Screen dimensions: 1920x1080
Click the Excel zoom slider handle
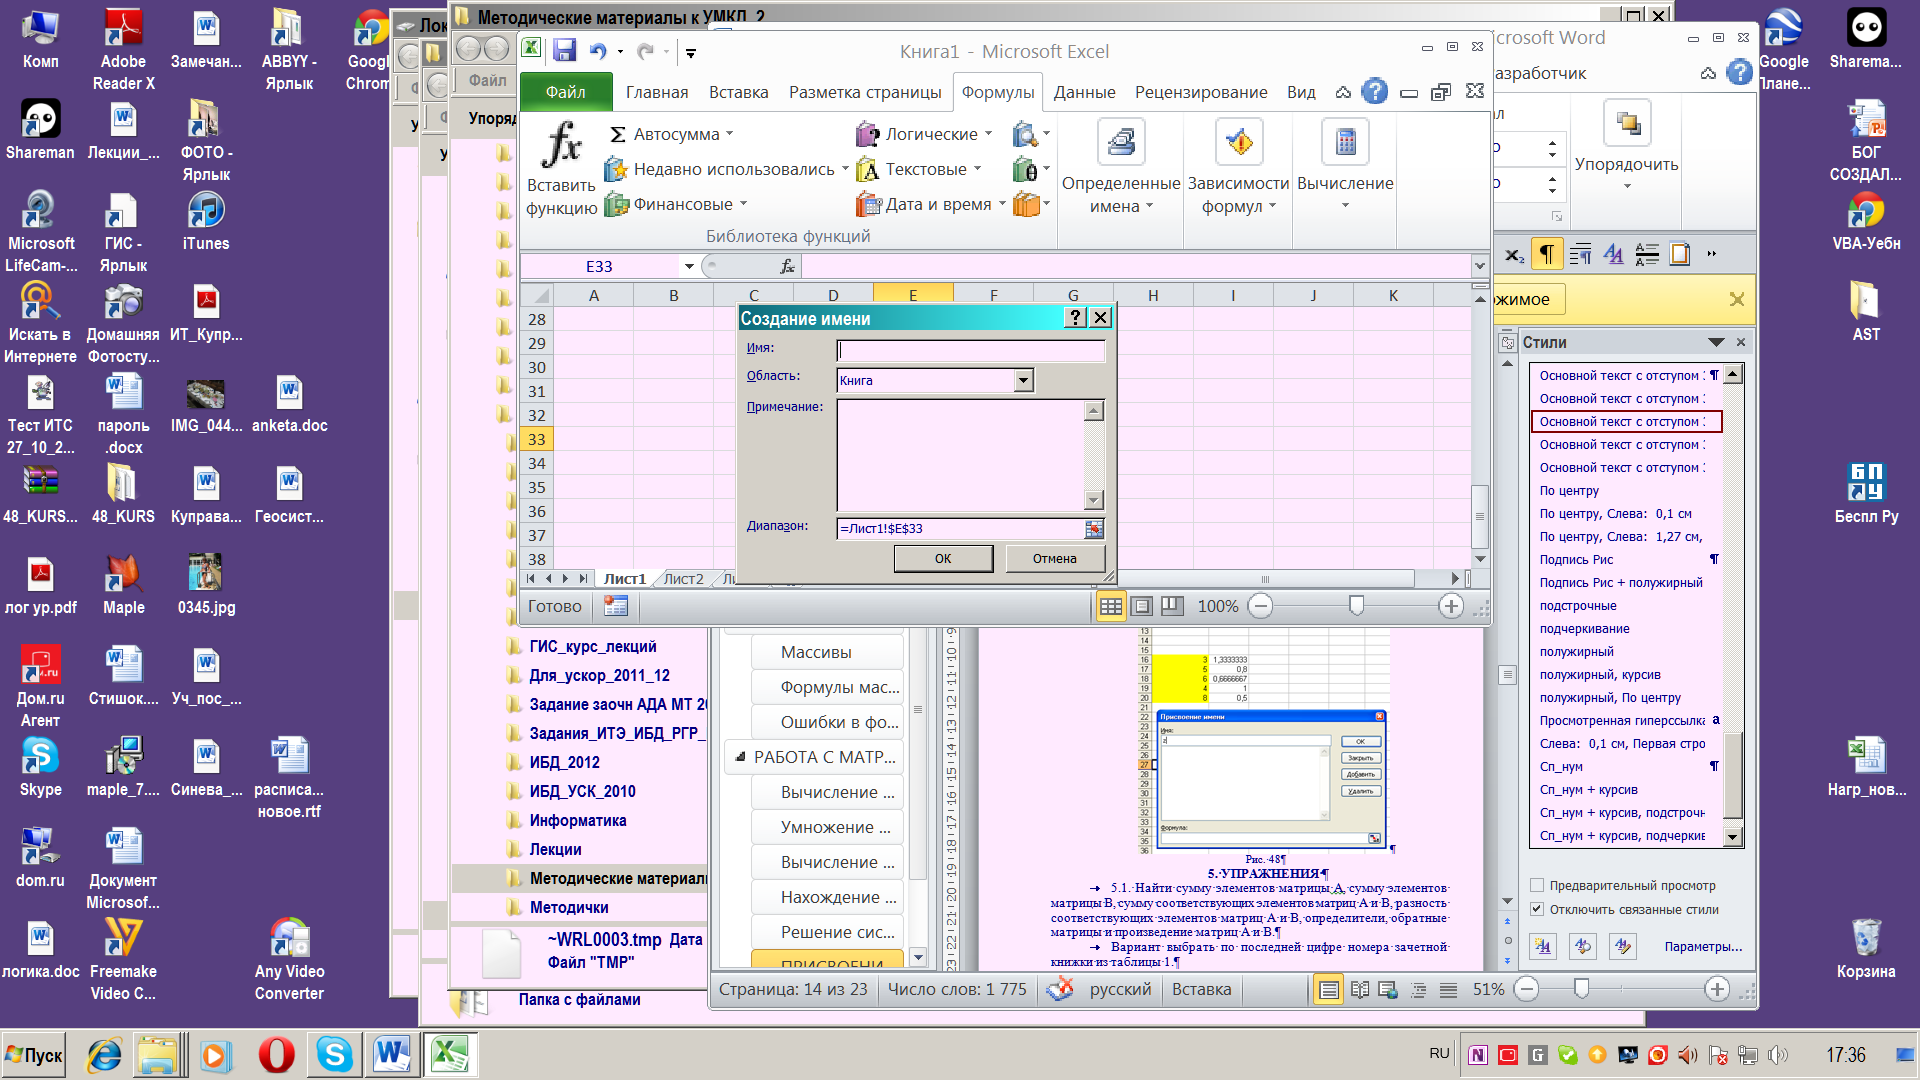[1356, 606]
